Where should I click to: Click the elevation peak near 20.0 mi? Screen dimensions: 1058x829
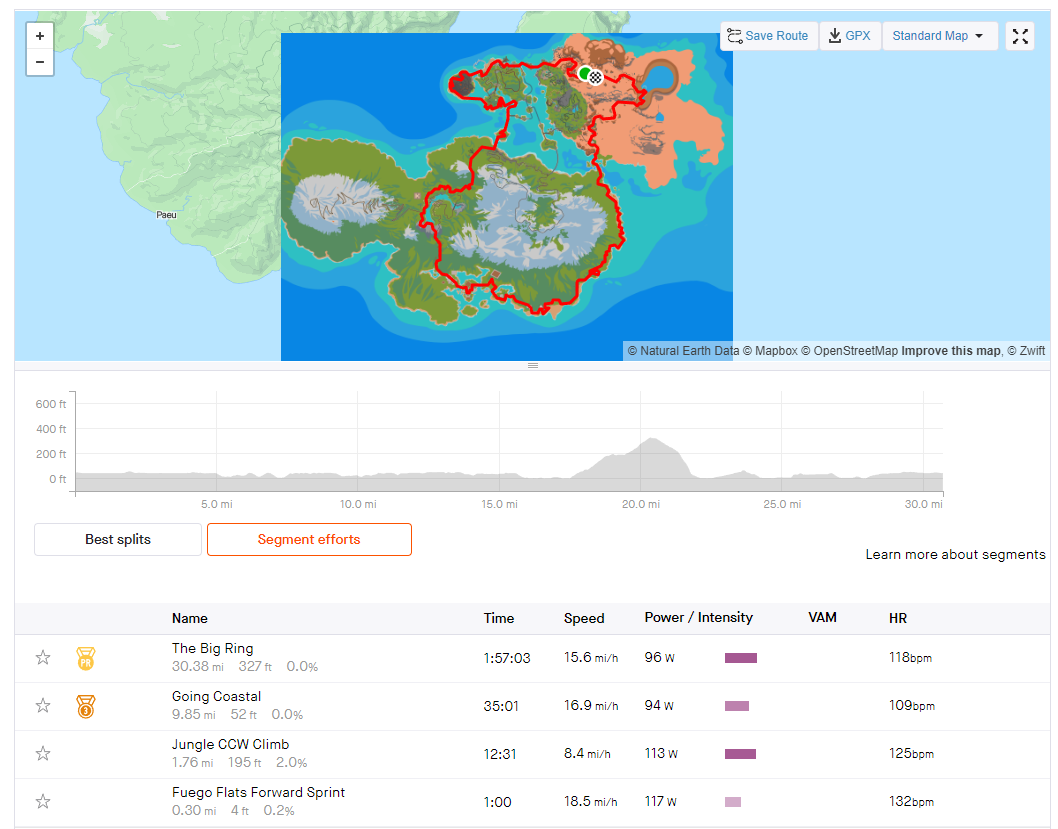pos(652,439)
